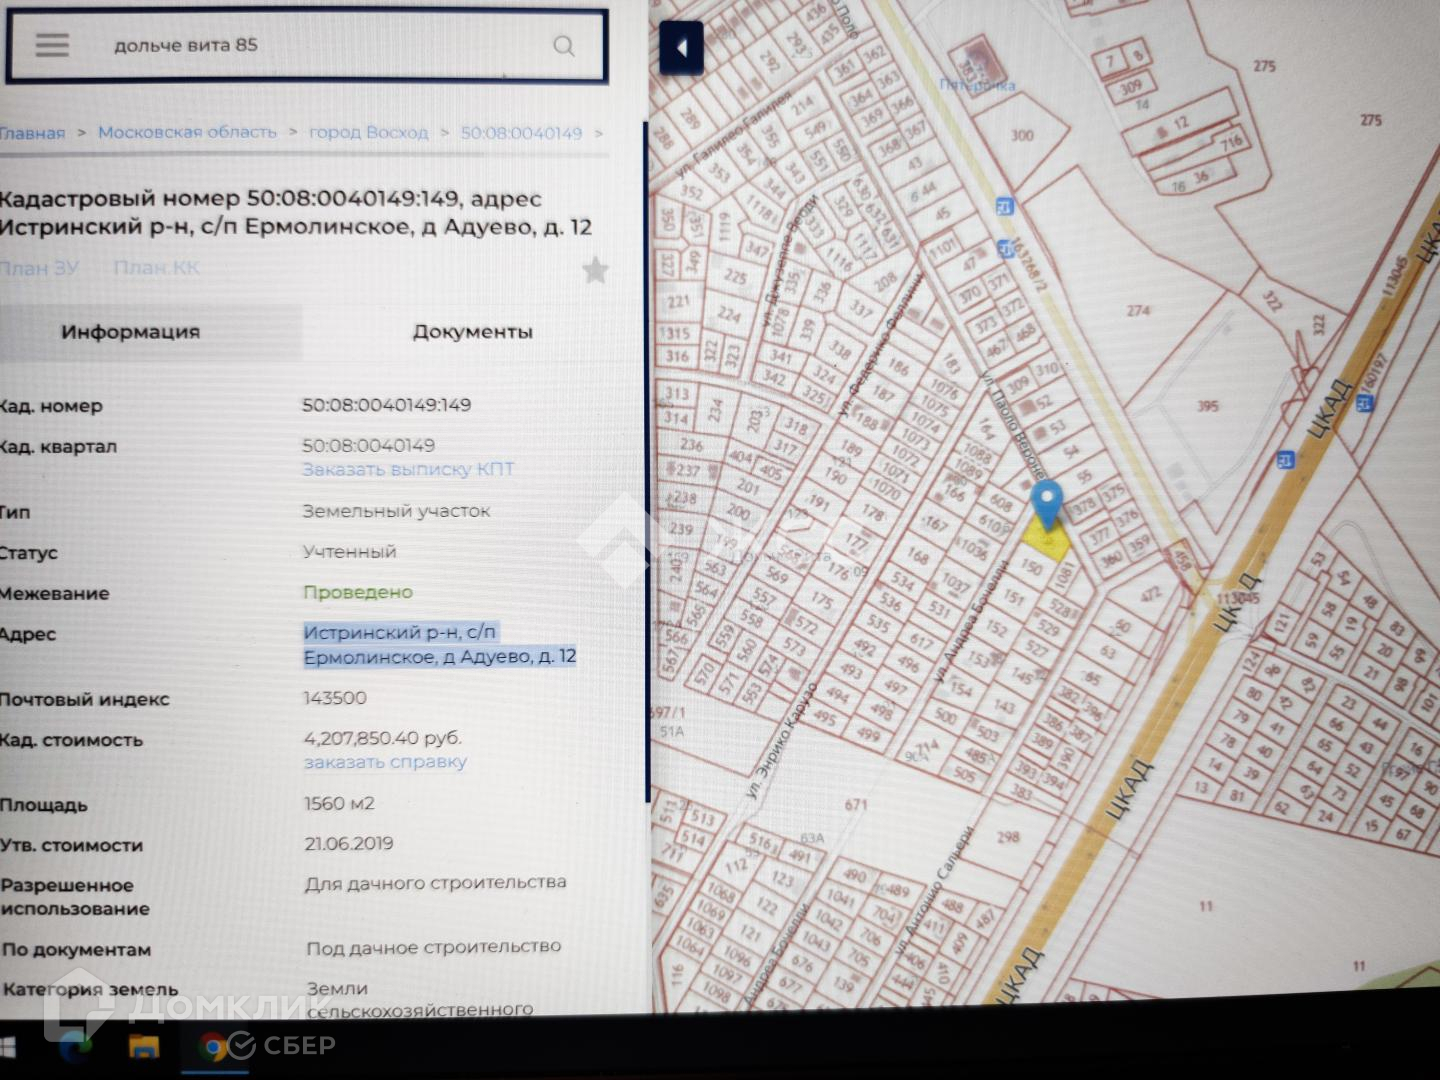This screenshot has height=1080, width=1440.
Task: Click the area value 1560 м2
Action: coord(339,803)
